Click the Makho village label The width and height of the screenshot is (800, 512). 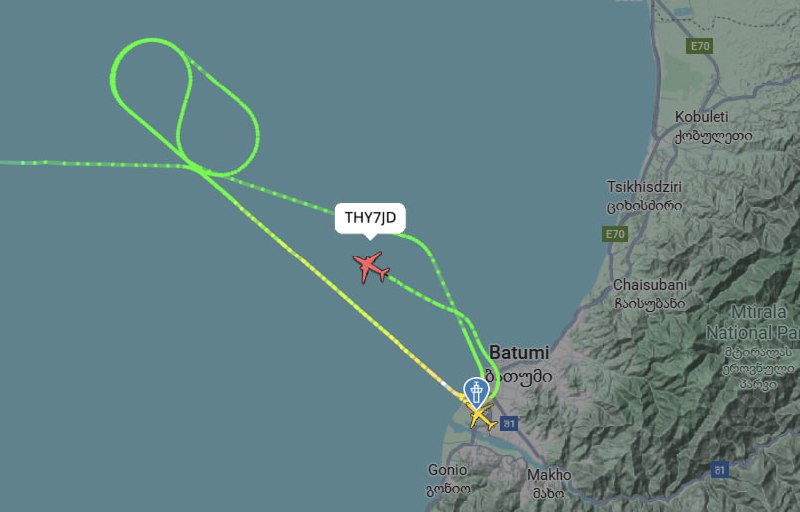click(x=549, y=475)
